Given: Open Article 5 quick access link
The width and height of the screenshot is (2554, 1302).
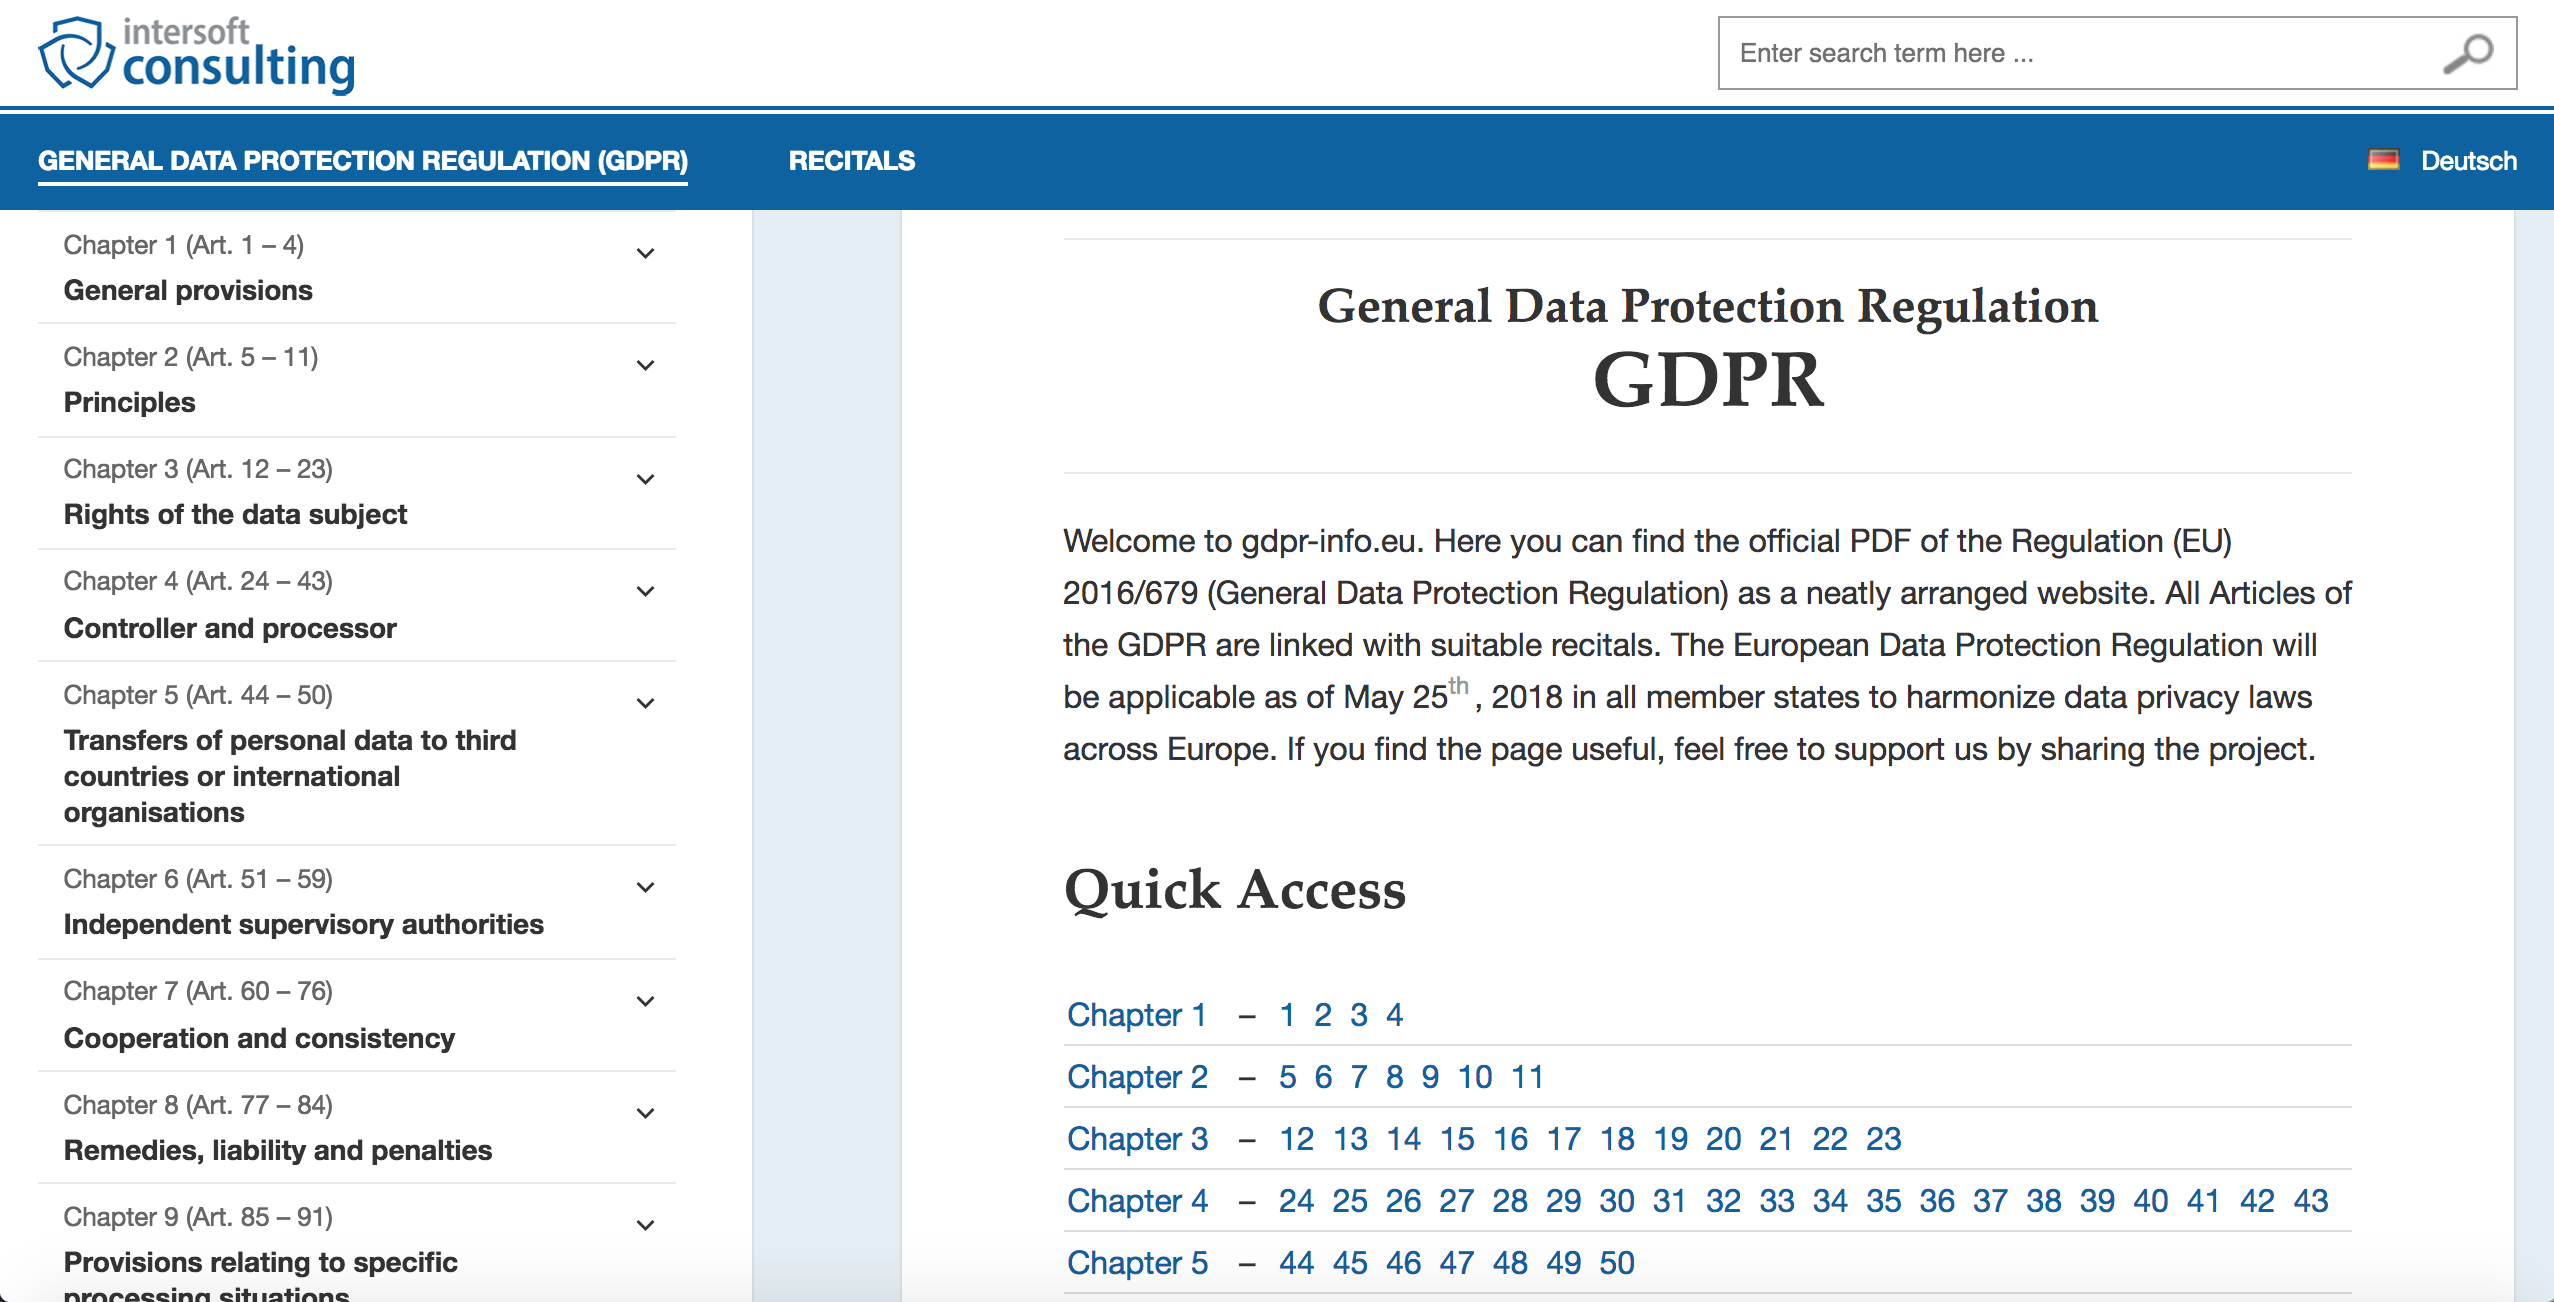Looking at the screenshot, I should tap(1287, 1077).
